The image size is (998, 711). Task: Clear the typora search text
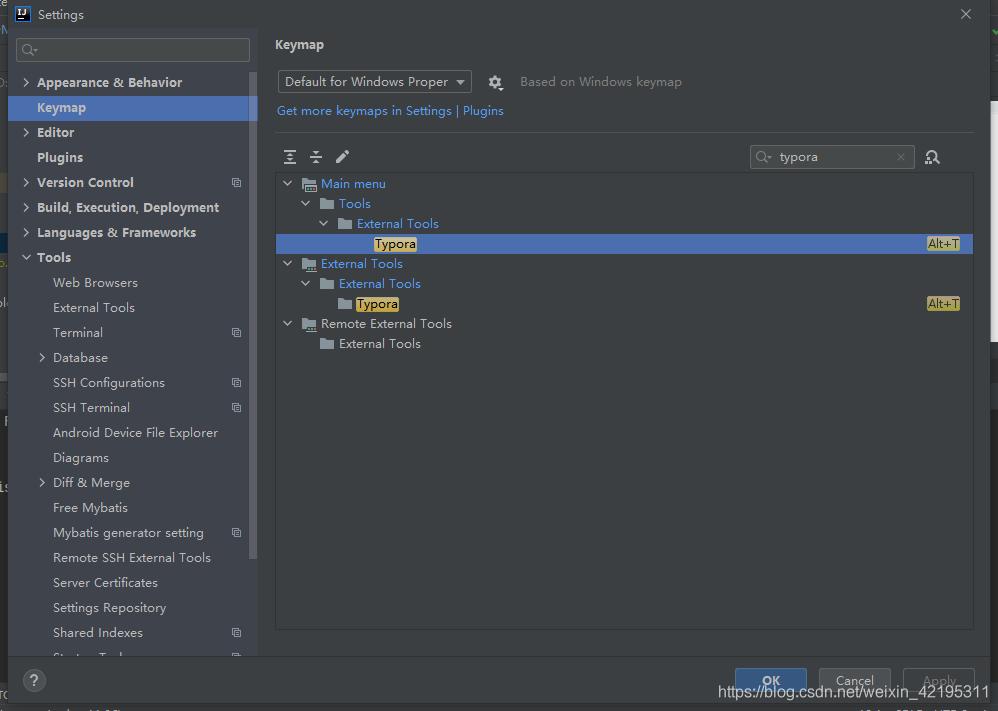(901, 157)
